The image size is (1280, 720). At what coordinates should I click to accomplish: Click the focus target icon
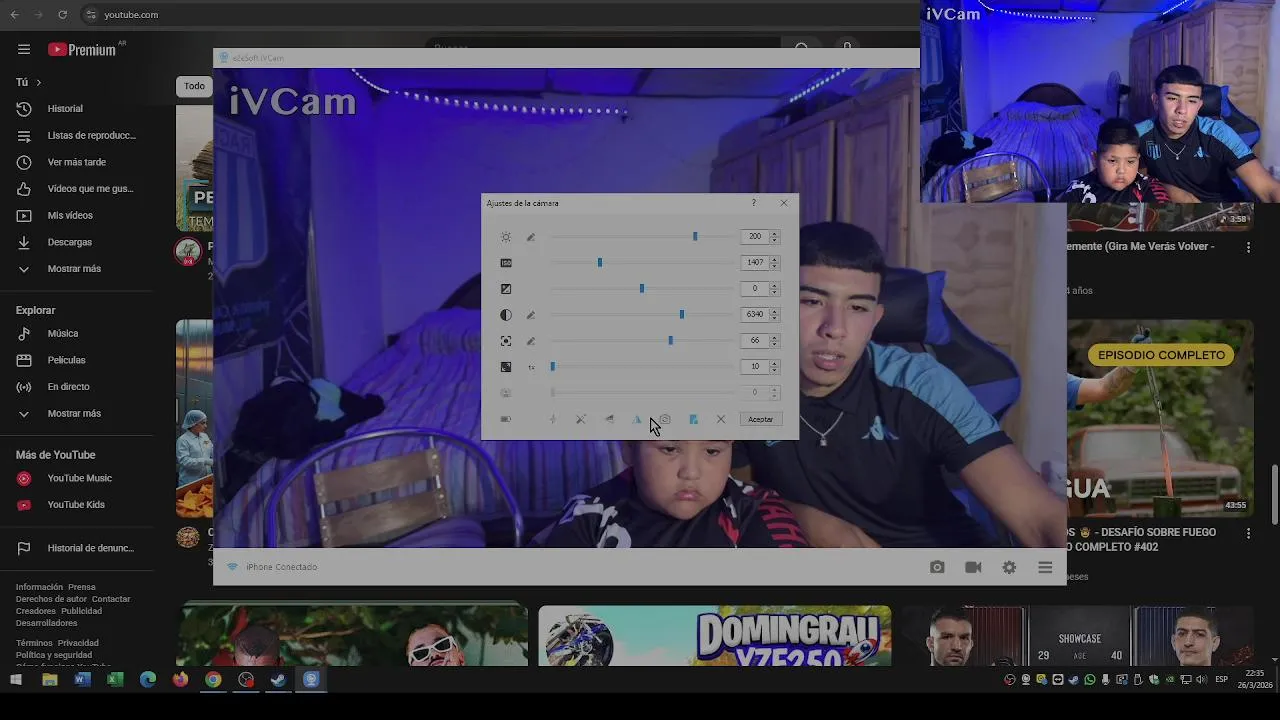(x=506, y=341)
